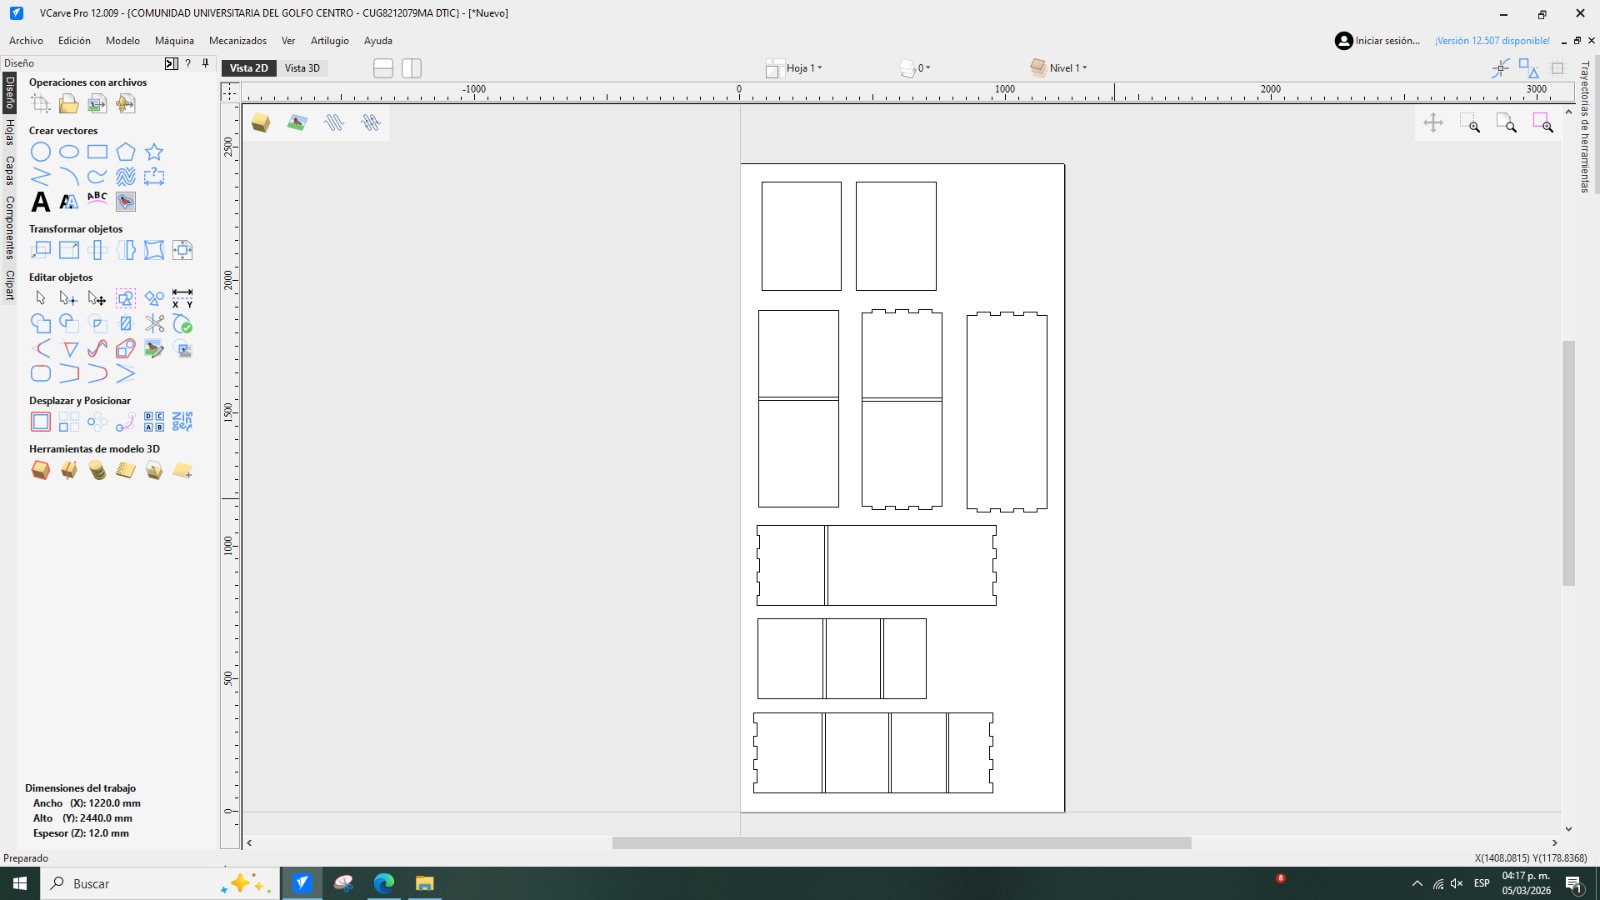This screenshot has height=900, width=1600.
Task: Select the scissors trim tool under Editar objetos
Action: pyautogui.click(x=154, y=323)
